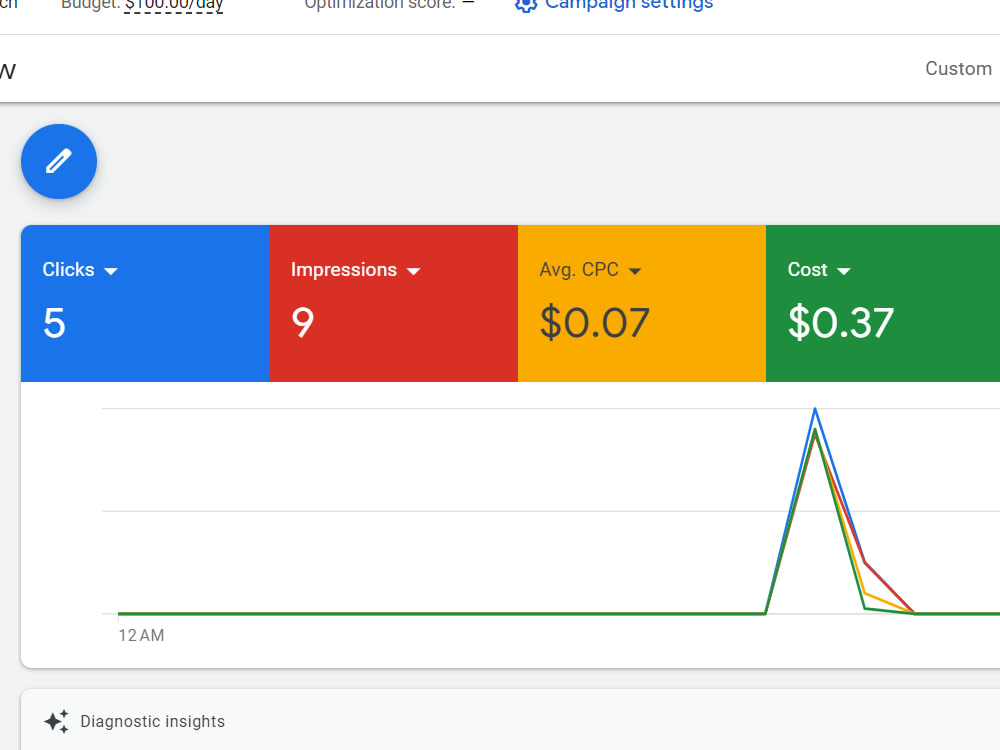Toggle the Impressions metric card
Viewport: 1000px width, 750px height.
pos(393,303)
